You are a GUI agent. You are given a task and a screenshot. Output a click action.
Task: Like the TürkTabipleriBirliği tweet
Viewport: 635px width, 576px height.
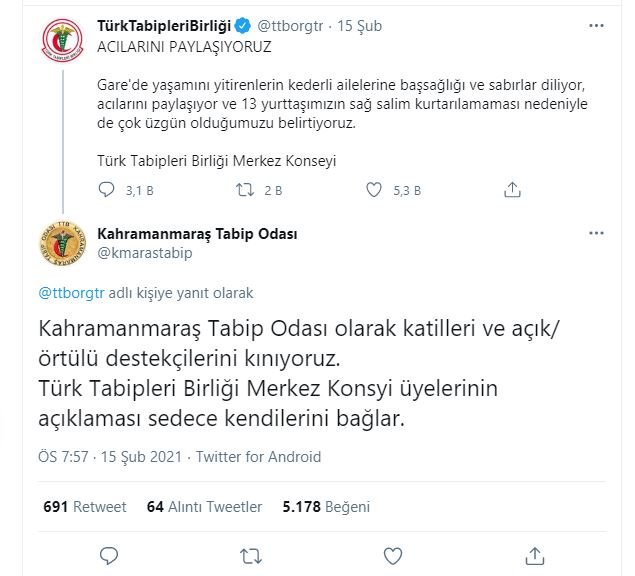click(x=375, y=189)
